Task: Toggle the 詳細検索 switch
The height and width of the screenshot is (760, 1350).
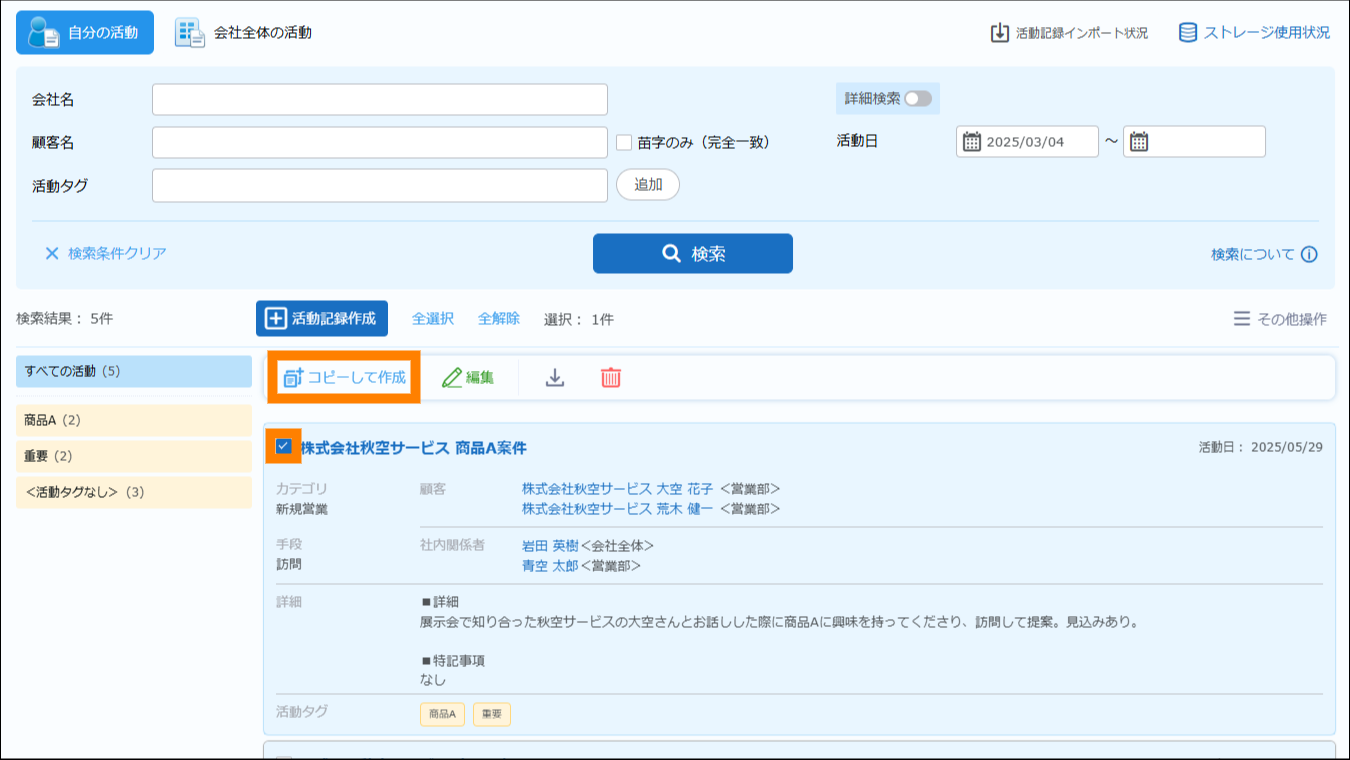Action: click(917, 99)
